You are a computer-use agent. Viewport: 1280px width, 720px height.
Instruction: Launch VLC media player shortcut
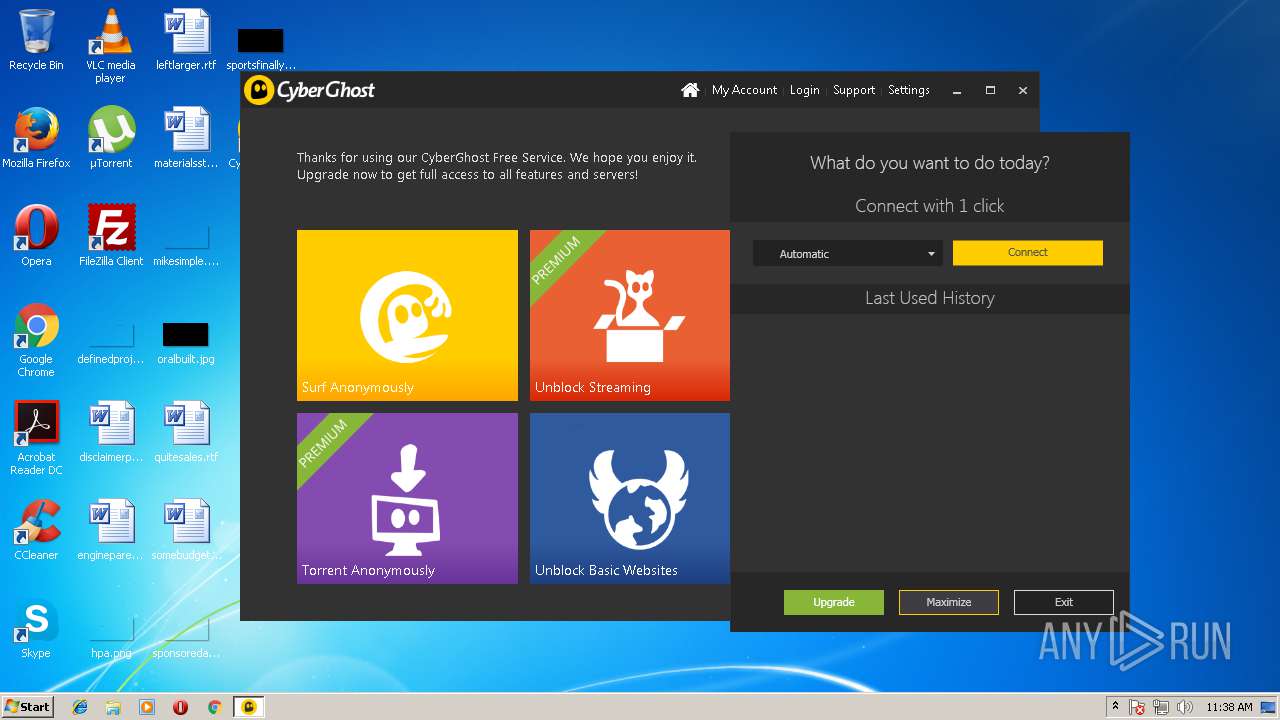pos(110,46)
